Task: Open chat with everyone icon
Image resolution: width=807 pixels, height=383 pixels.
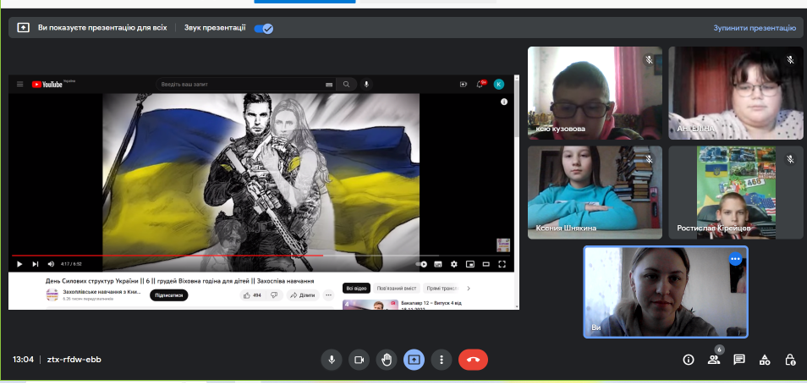Action: tap(739, 360)
